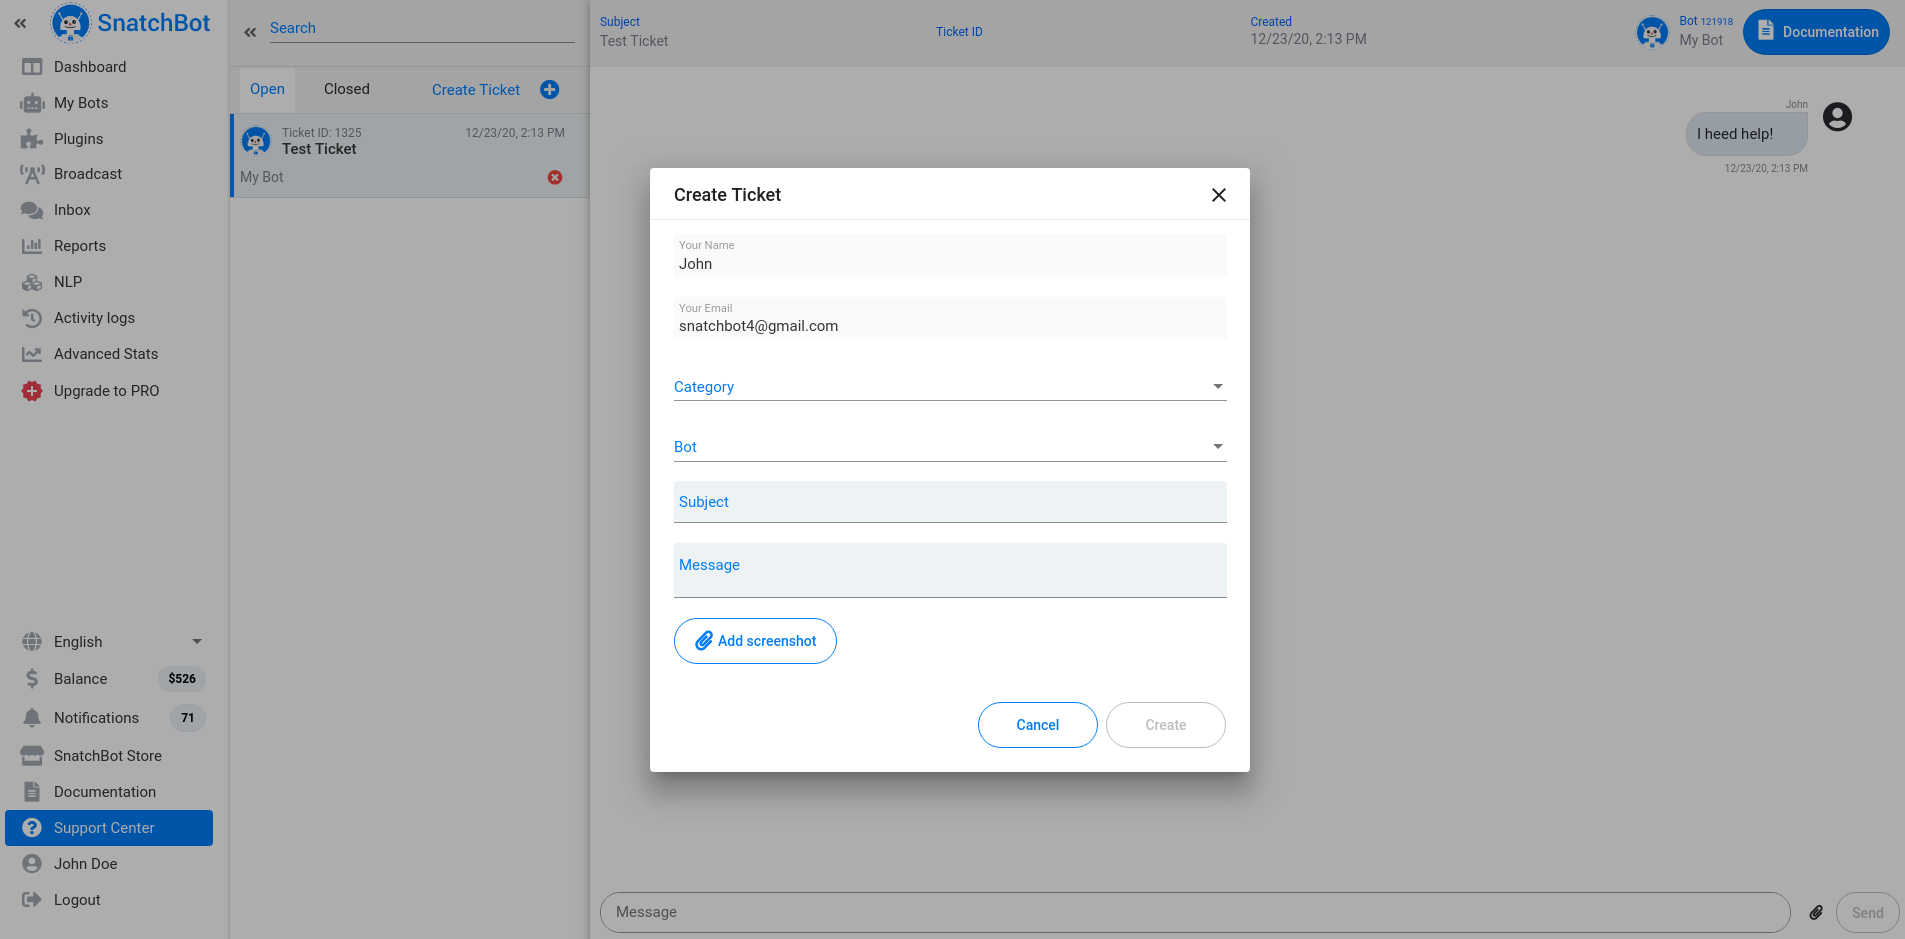Click the ticket Search field

click(421, 29)
